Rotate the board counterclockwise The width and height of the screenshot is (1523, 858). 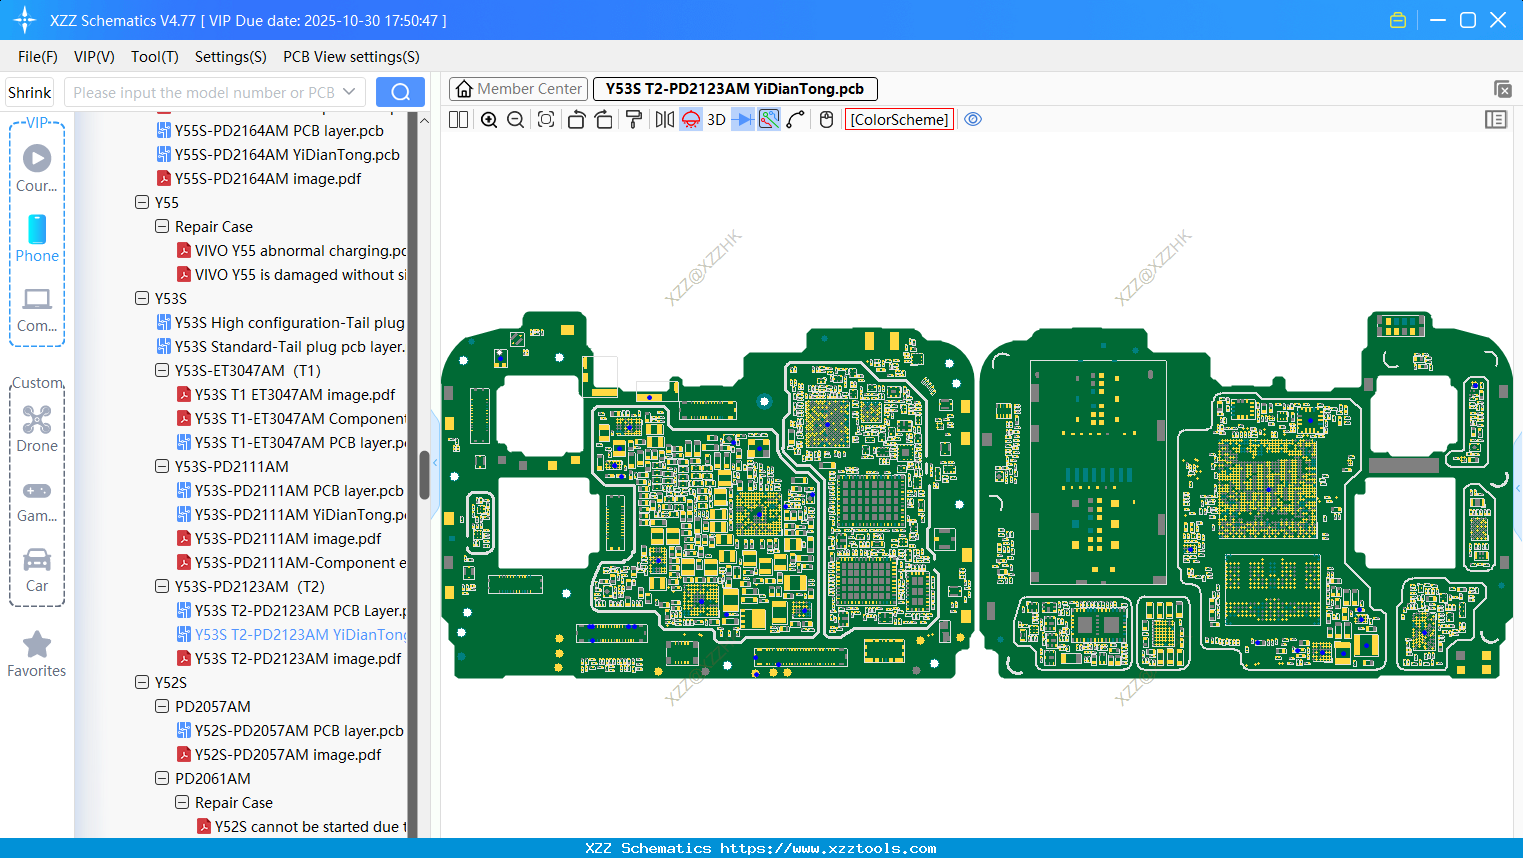[x=576, y=120]
